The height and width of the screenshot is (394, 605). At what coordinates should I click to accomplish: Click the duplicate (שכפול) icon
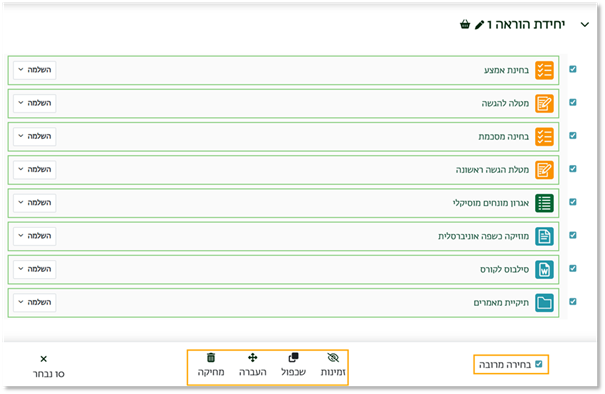(293, 358)
